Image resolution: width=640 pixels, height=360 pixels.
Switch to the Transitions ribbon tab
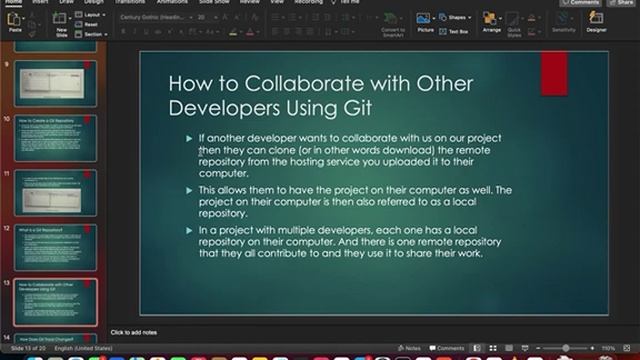coord(130,2)
